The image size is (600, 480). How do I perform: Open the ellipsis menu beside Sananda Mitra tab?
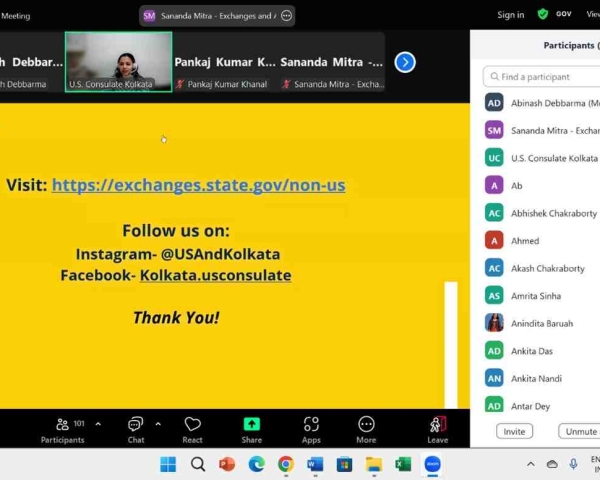click(287, 16)
